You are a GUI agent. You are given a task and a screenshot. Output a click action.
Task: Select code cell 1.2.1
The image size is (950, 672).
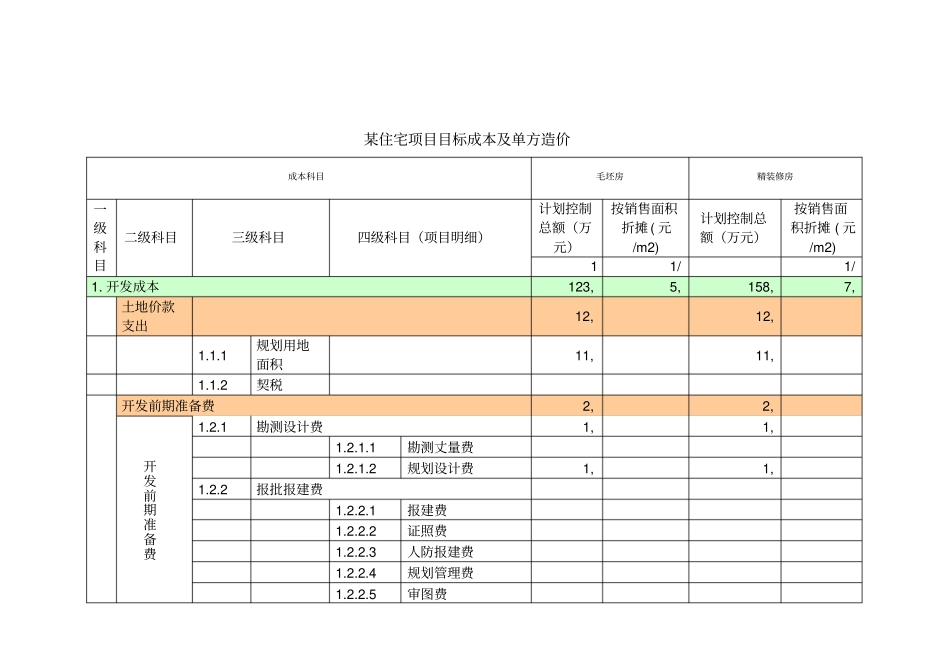point(221,427)
